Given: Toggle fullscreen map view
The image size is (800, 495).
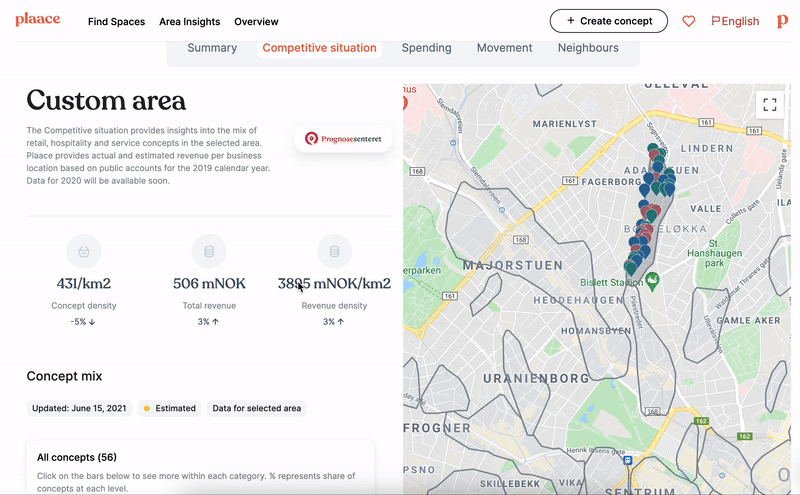Looking at the screenshot, I should pos(769,104).
